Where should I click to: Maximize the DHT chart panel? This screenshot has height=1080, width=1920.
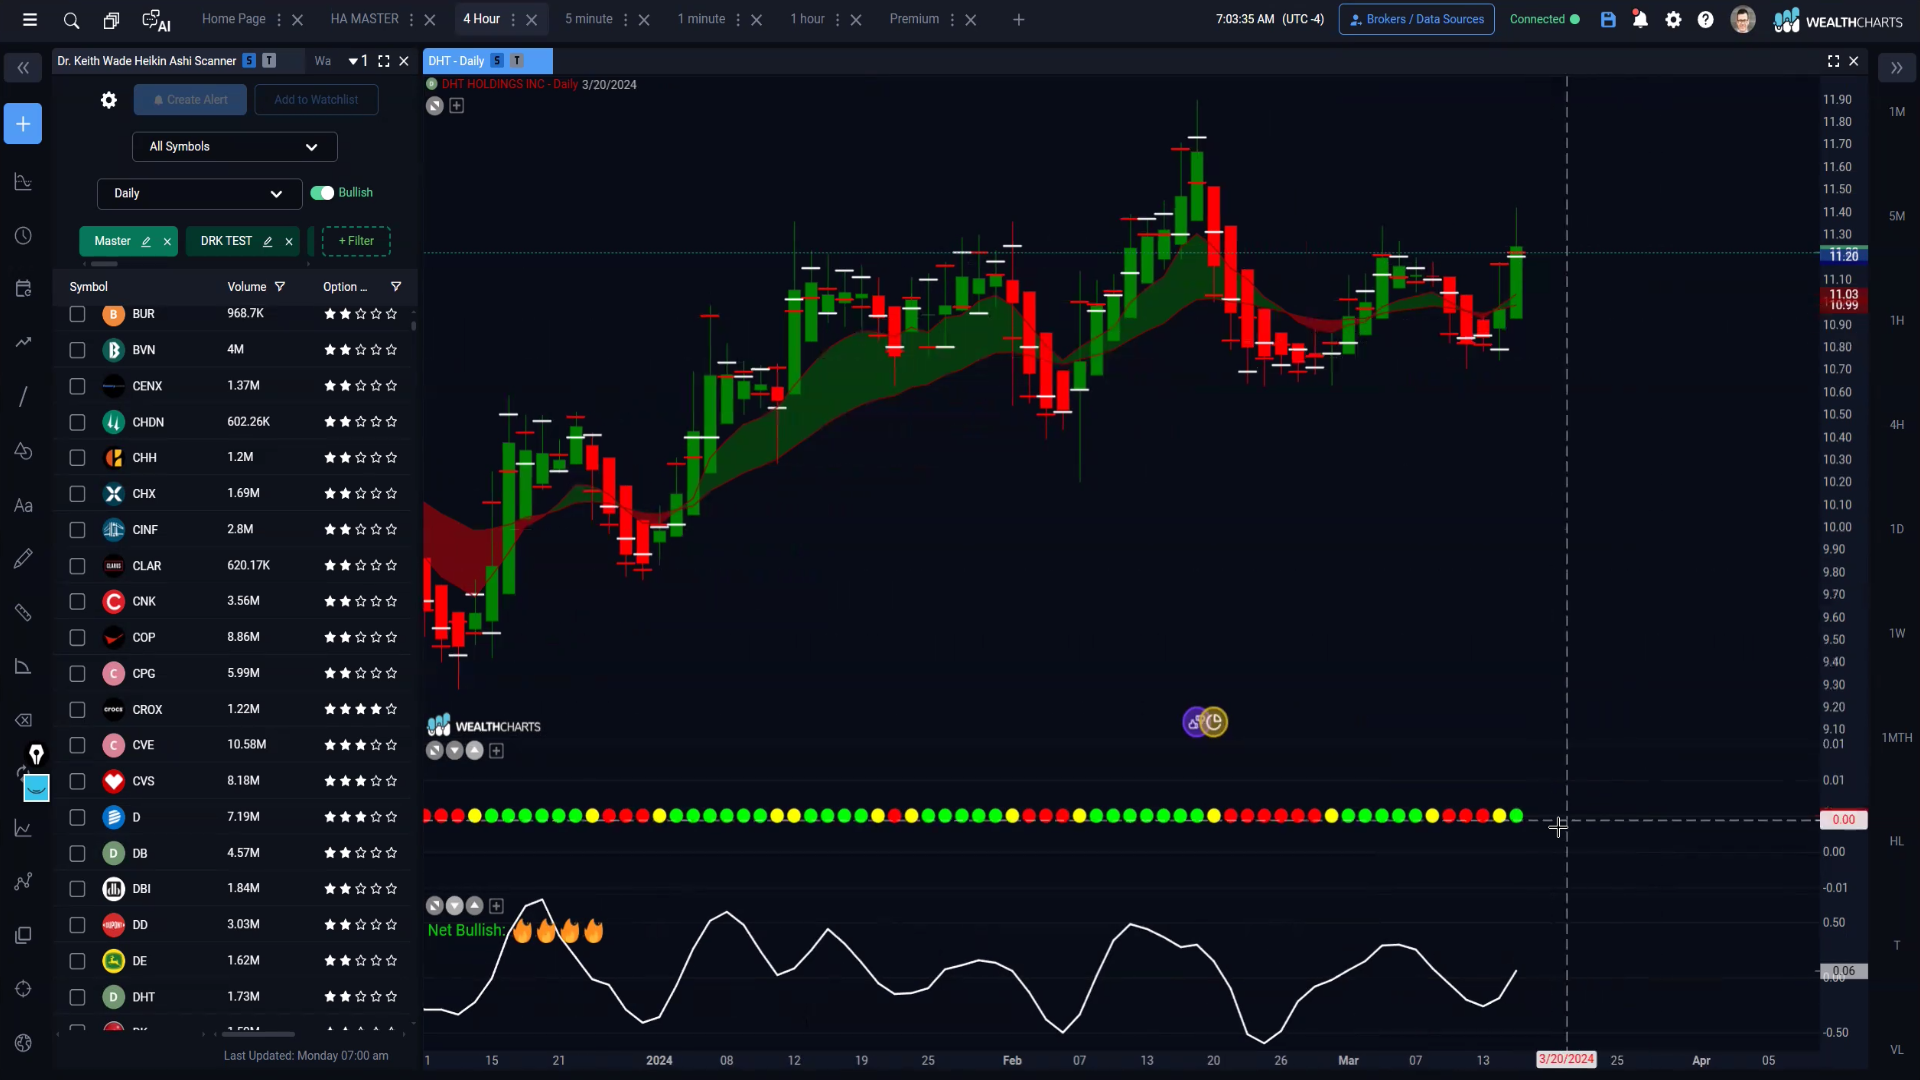click(x=1833, y=61)
